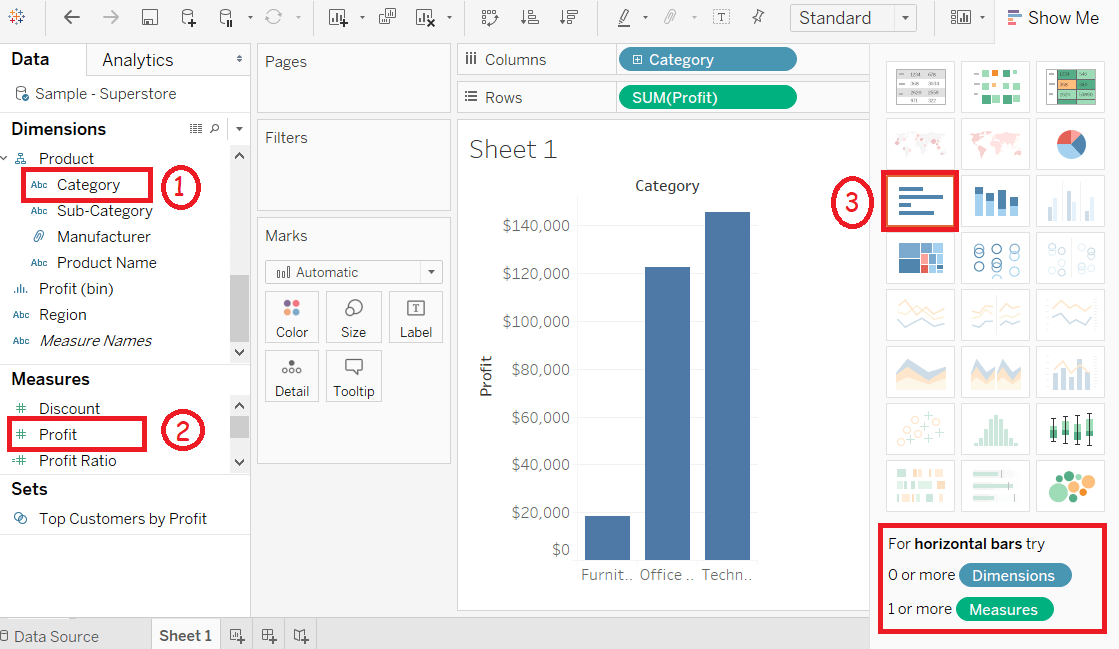The height and width of the screenshot is (649, 1119).
Task: Select the Sub-Category dimension field
Action: coord(105,211)
